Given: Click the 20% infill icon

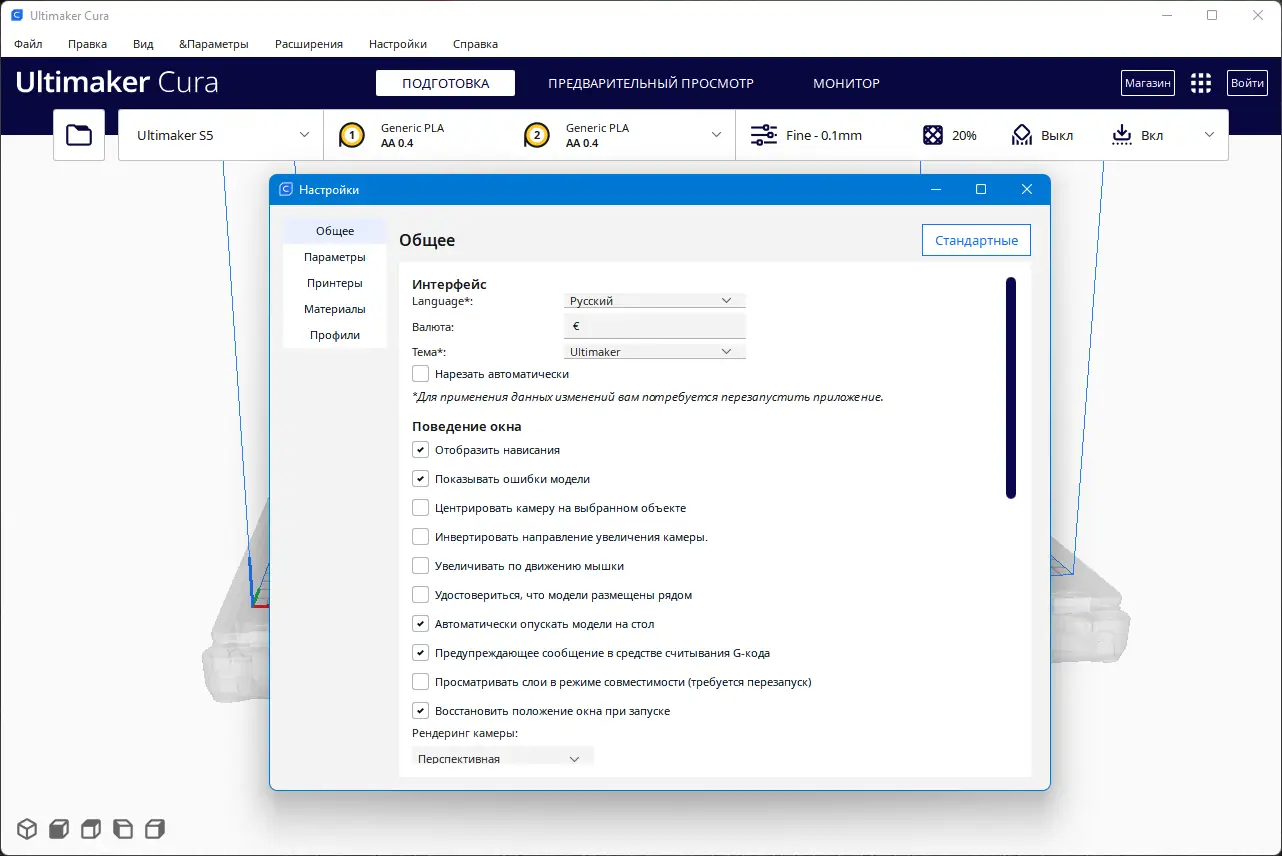Looking at the screenshot, I should click(932, 135).
